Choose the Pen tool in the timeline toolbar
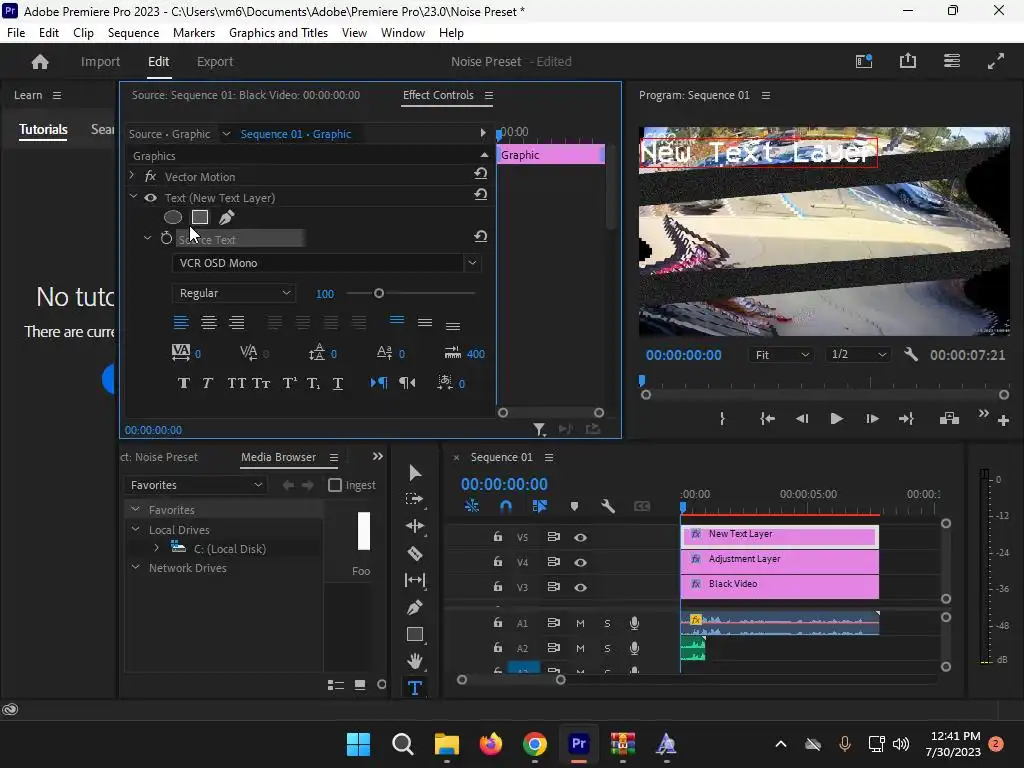 point(415,607)
